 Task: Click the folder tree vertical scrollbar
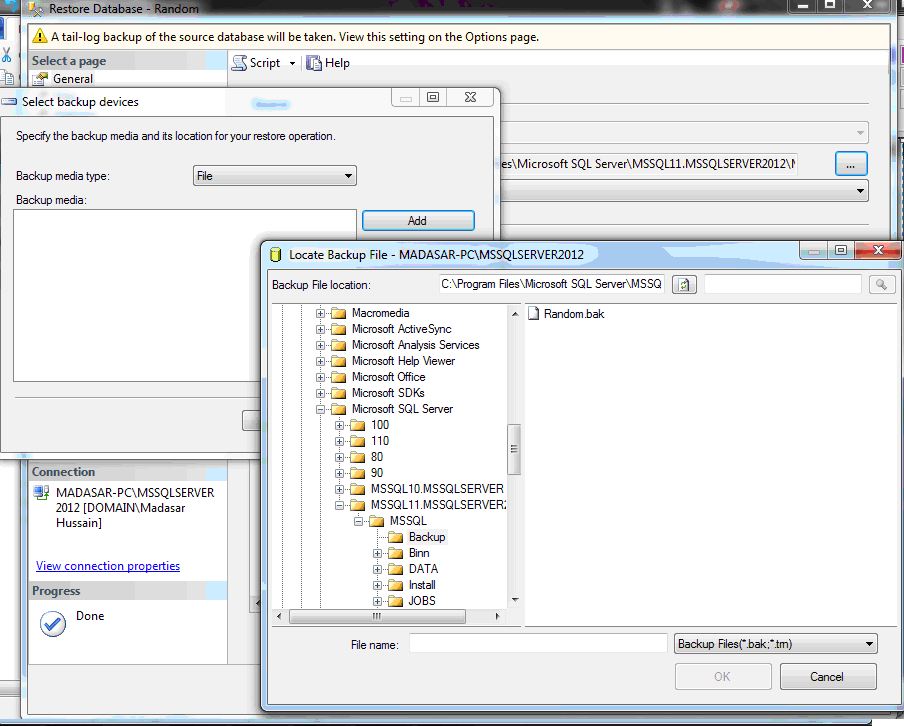click(514, 450)
